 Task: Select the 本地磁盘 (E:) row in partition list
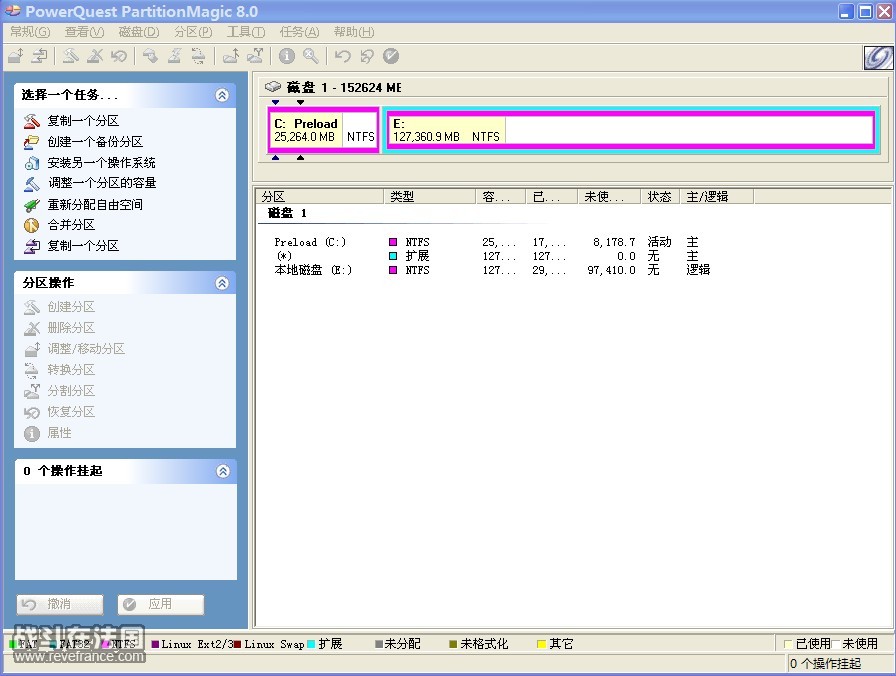491,270
